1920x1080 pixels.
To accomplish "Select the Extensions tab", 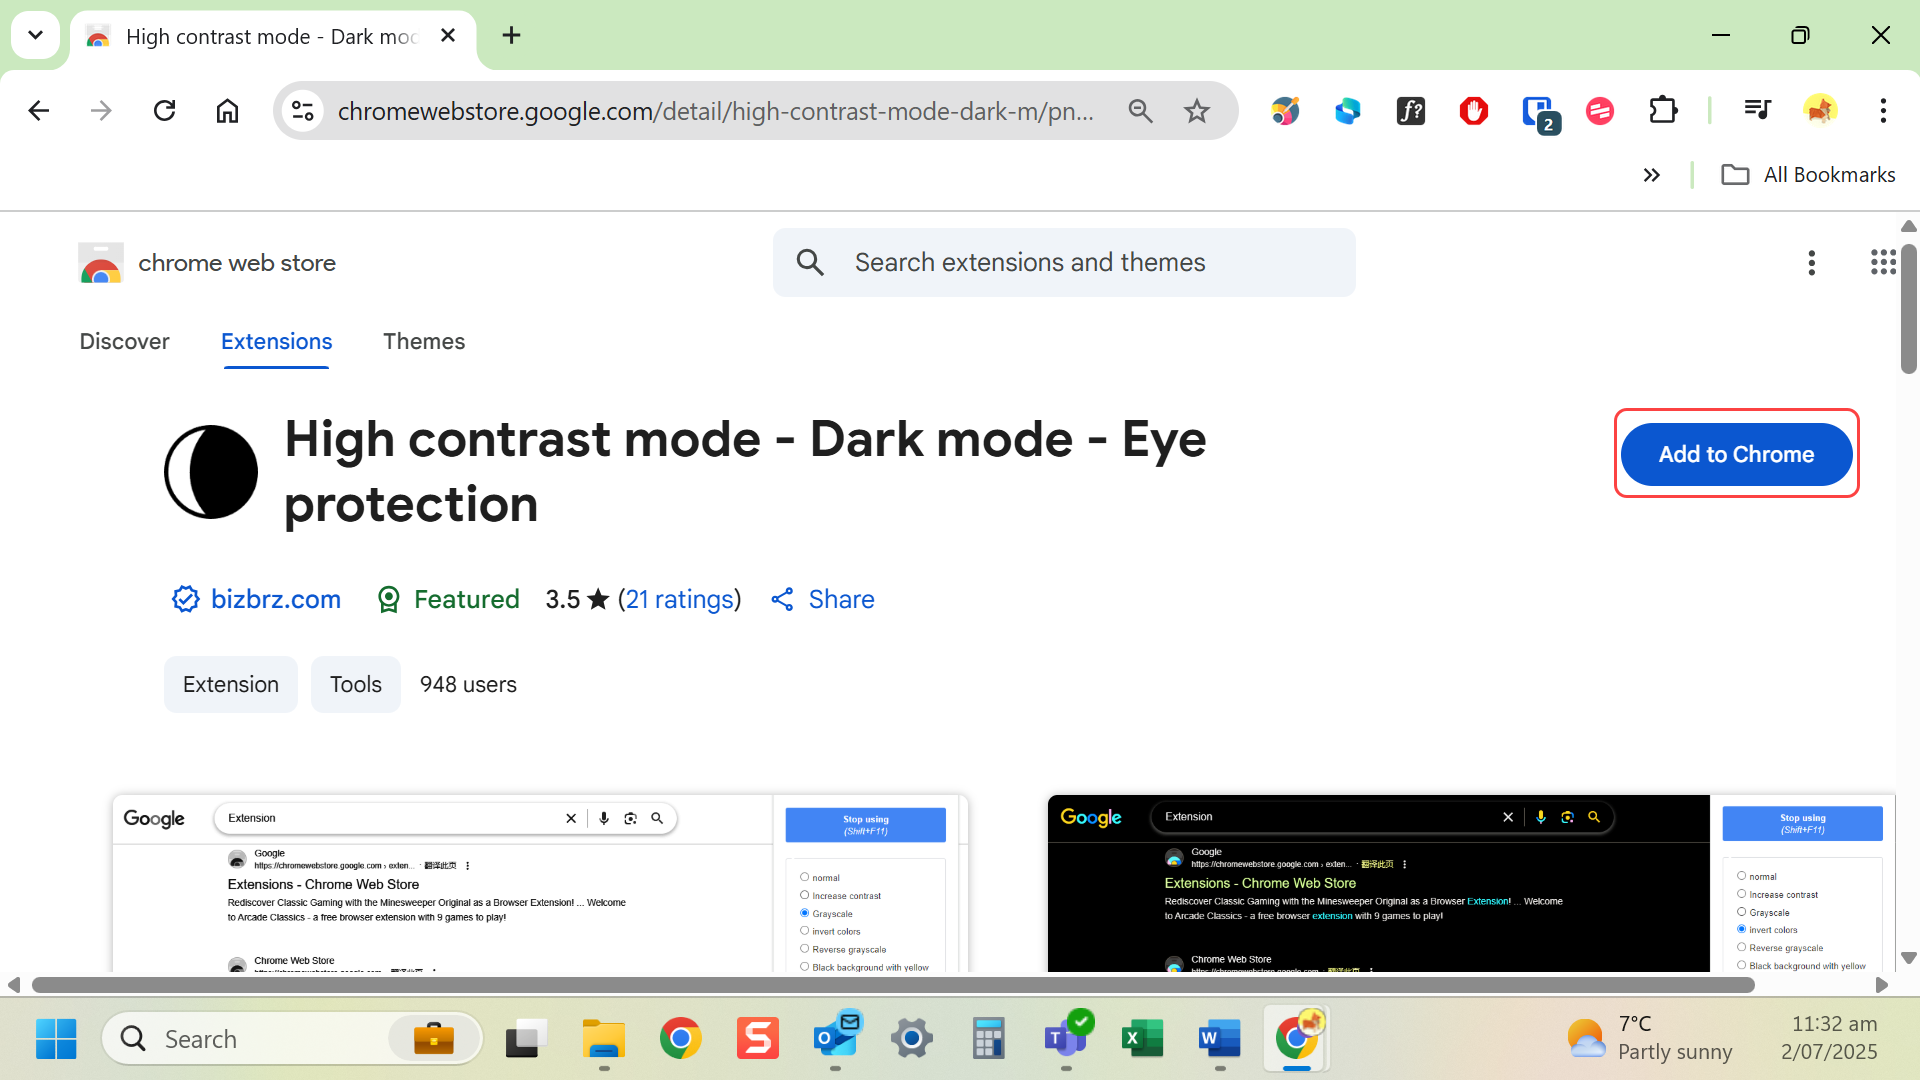I will click(x=276, y=342).
